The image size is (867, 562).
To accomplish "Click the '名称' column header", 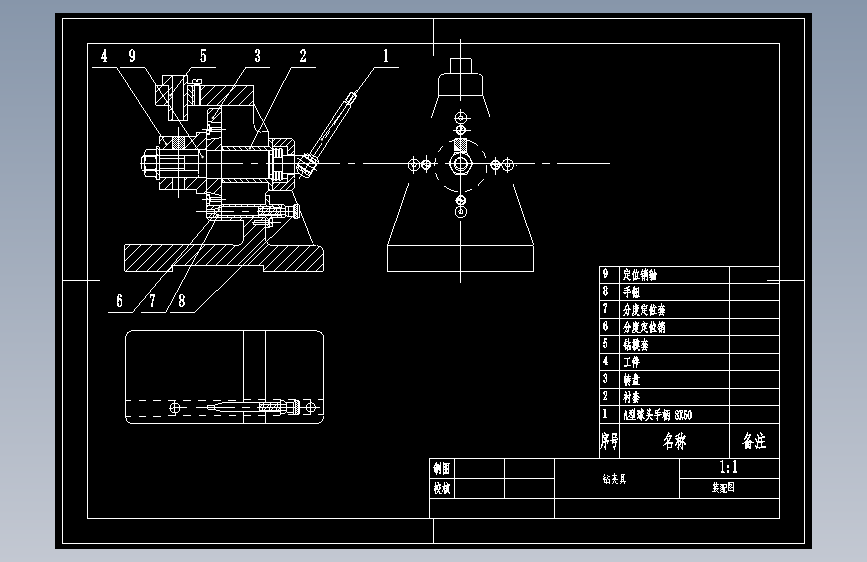I will click(x=675, y=441).
